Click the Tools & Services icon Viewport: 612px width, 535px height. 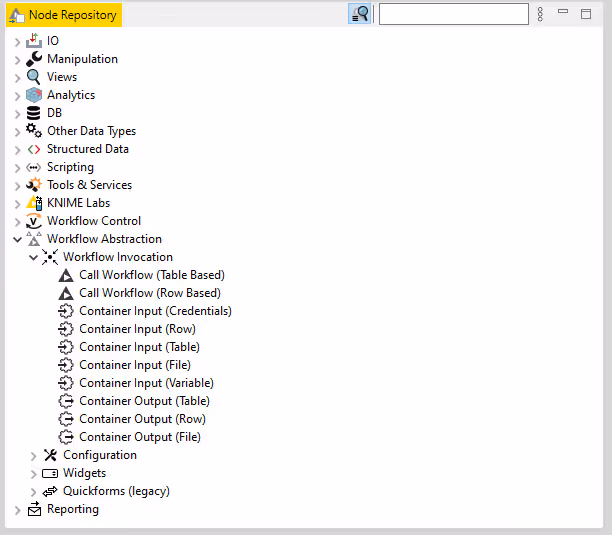click(x=34, y=185)
